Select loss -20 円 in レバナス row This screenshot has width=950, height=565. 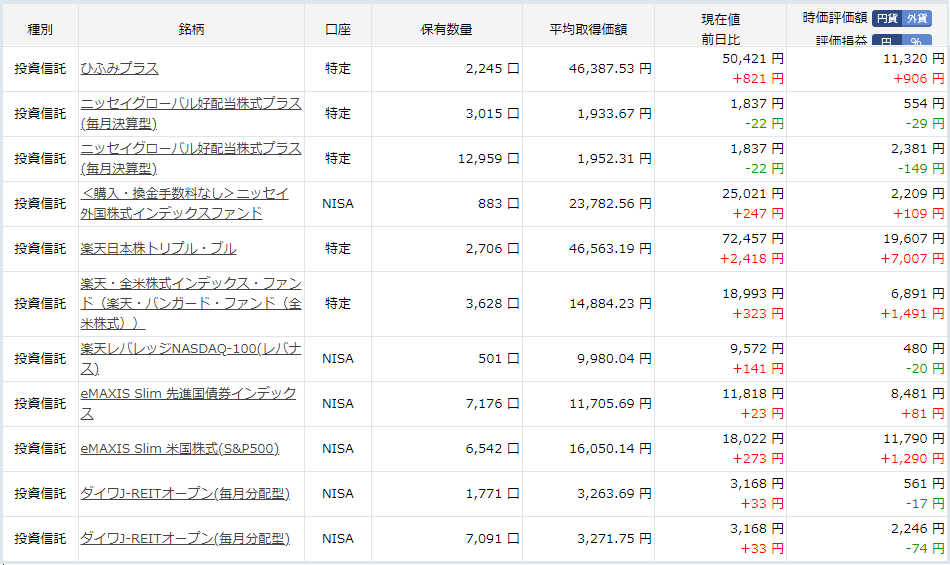925,369
